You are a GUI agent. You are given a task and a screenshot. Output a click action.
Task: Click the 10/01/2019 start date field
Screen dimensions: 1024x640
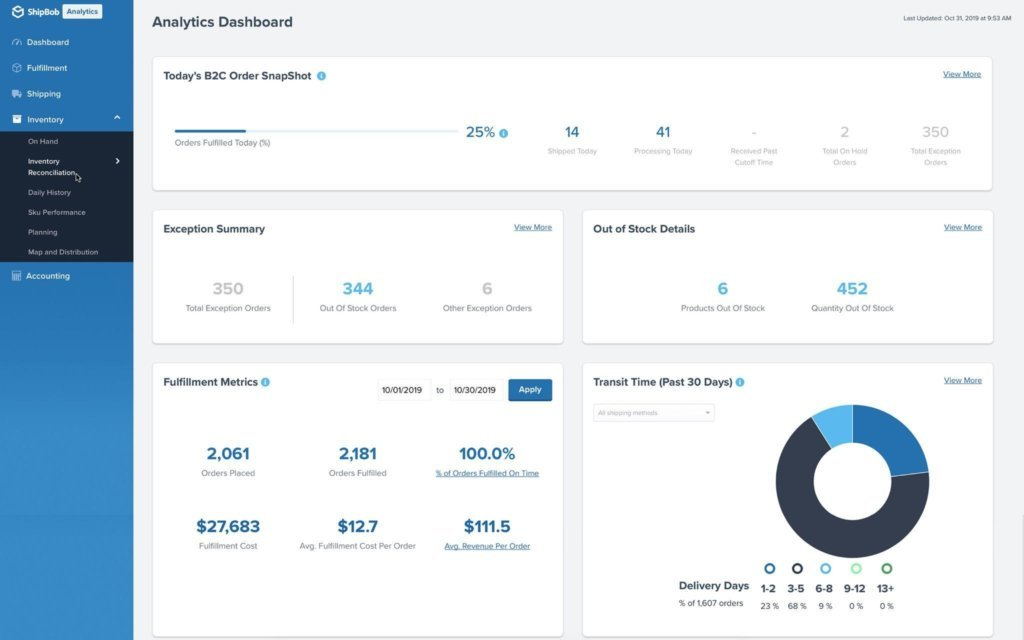coord(400,389)
